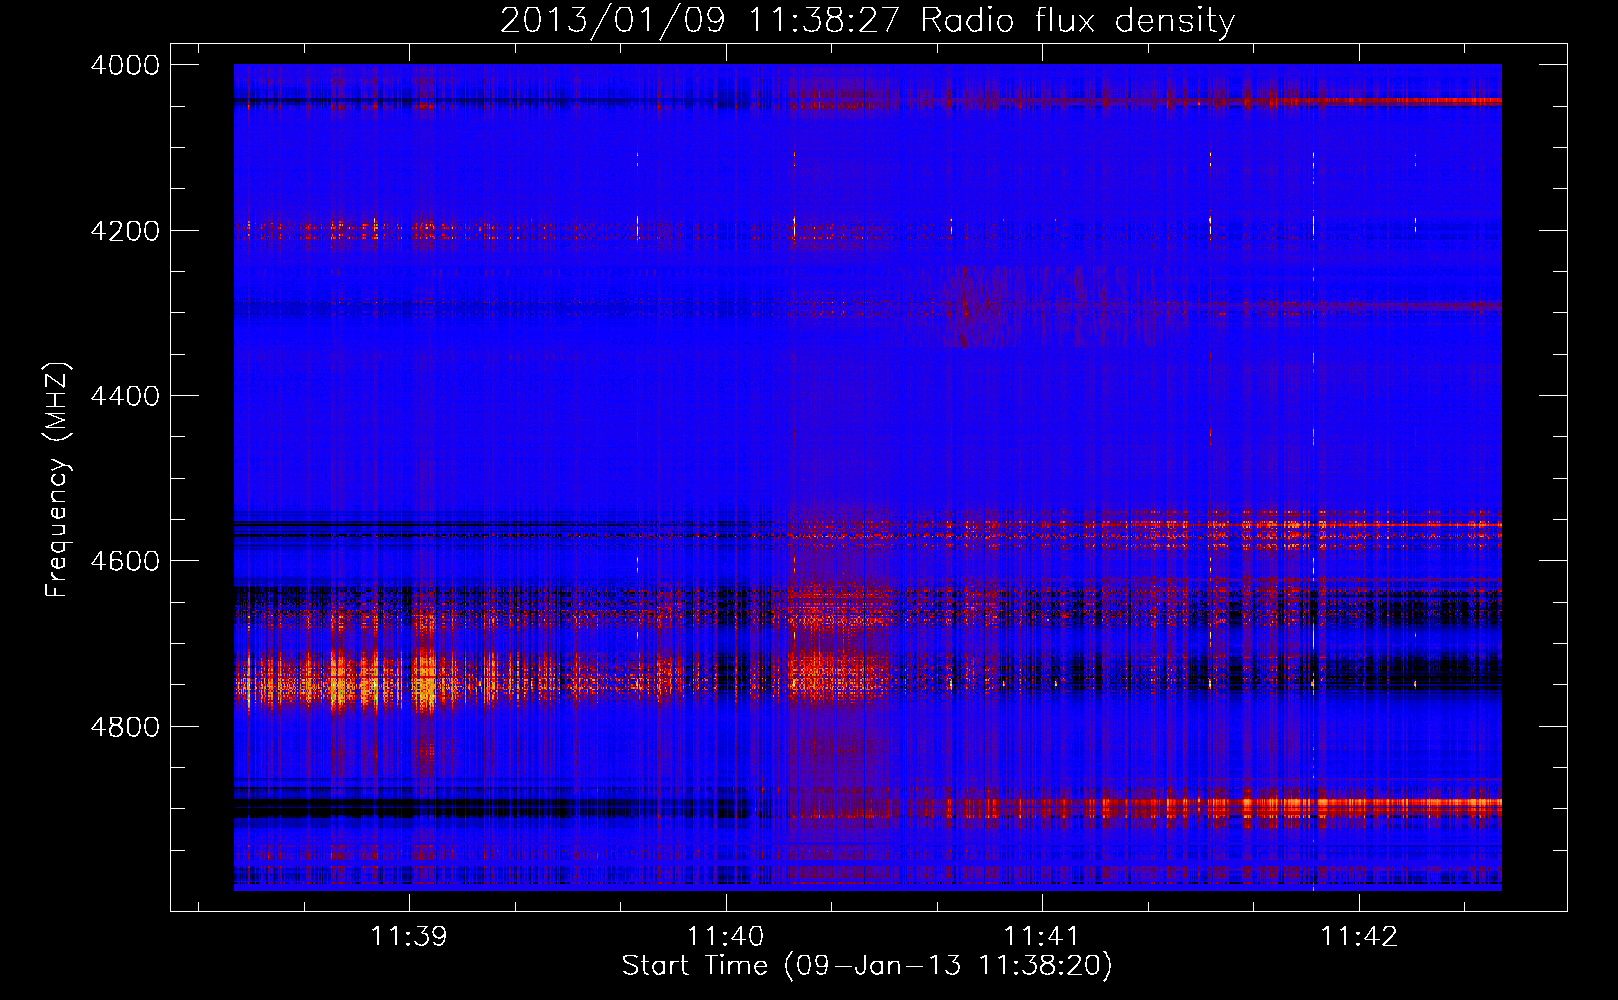Click the 11:42 time axis label
The image size is (1618, 1000).
click(x=1359, y=936)
